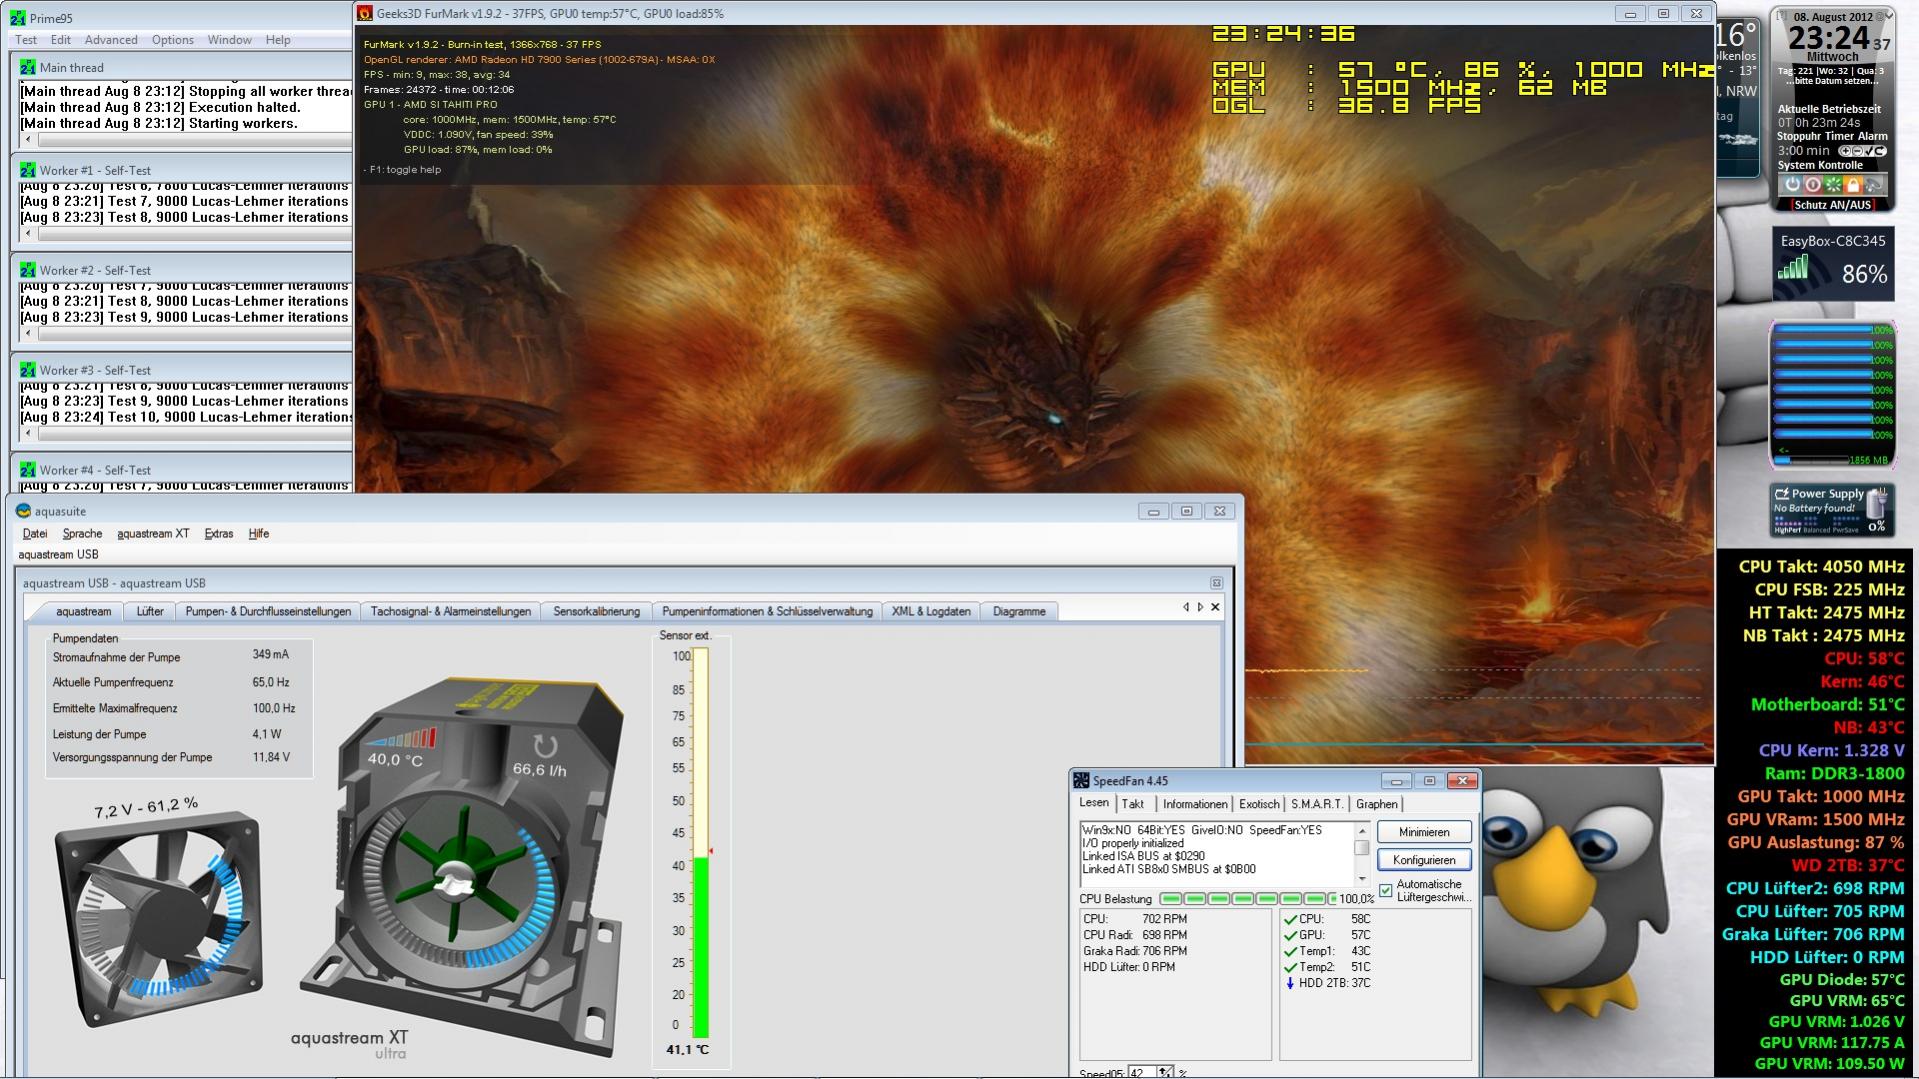Click the 349 mA Stromaufnahme value
Screen dimensions: 1919x1079
pyautogui.click(x=271, y=655)
